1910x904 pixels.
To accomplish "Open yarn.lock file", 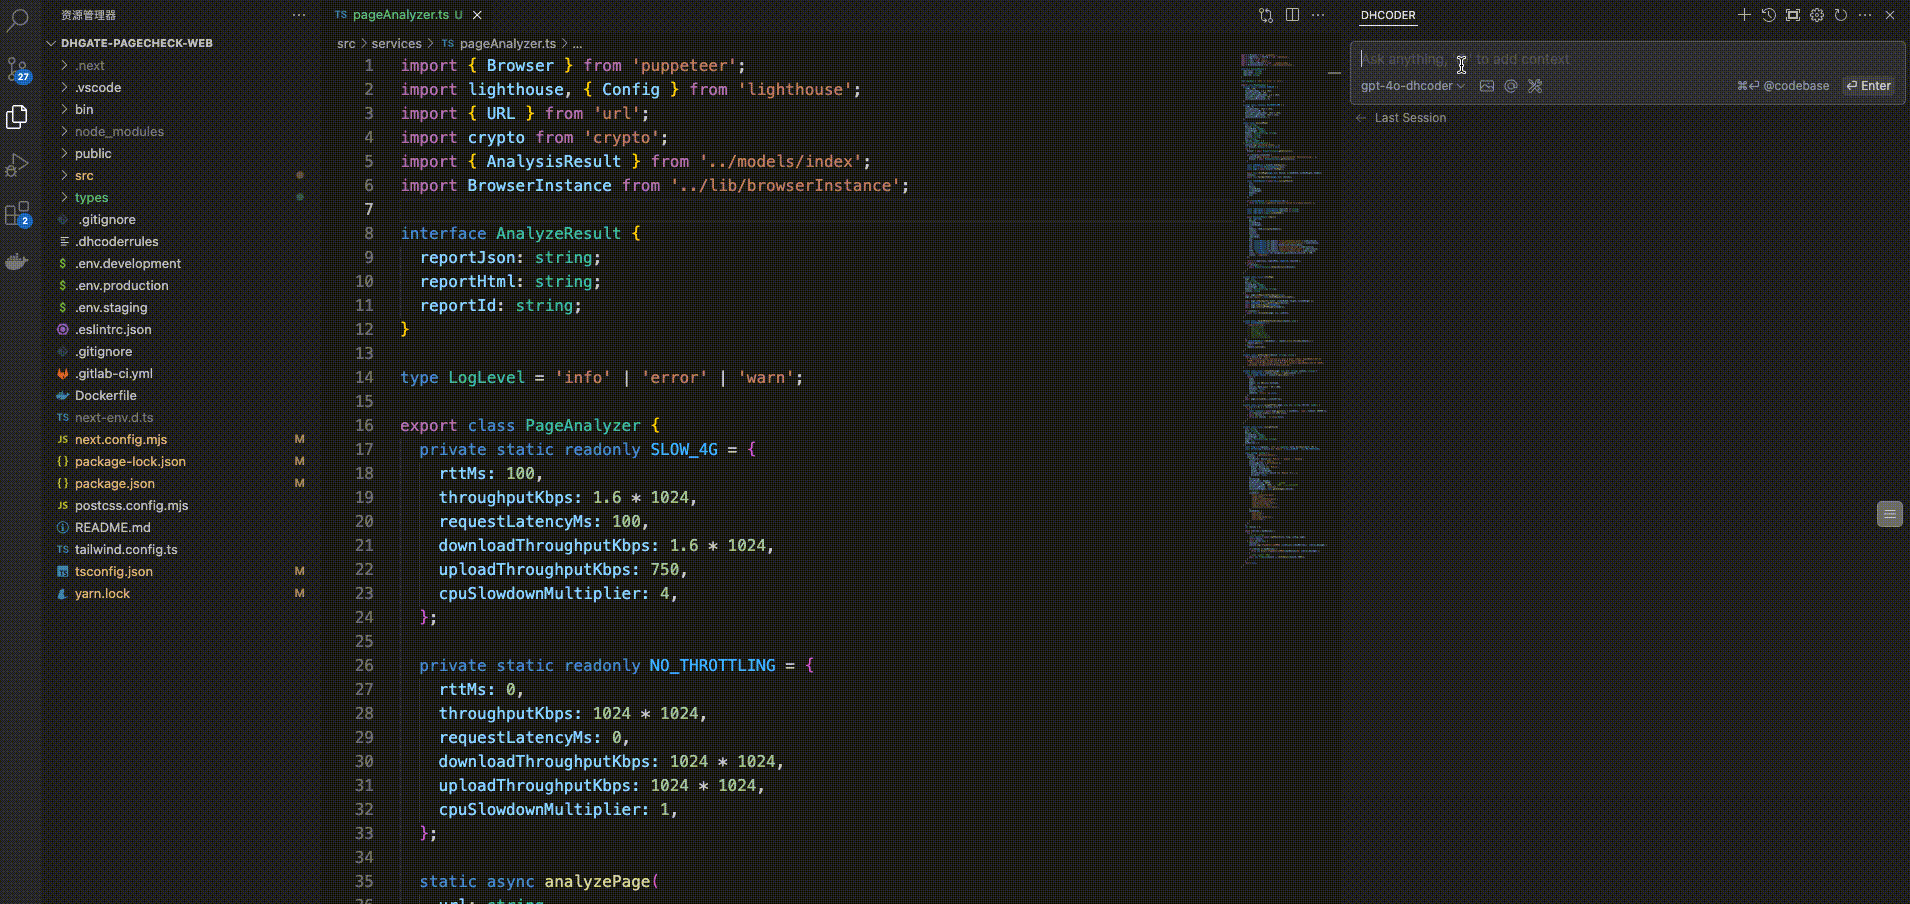I will [x=102, y=593].
